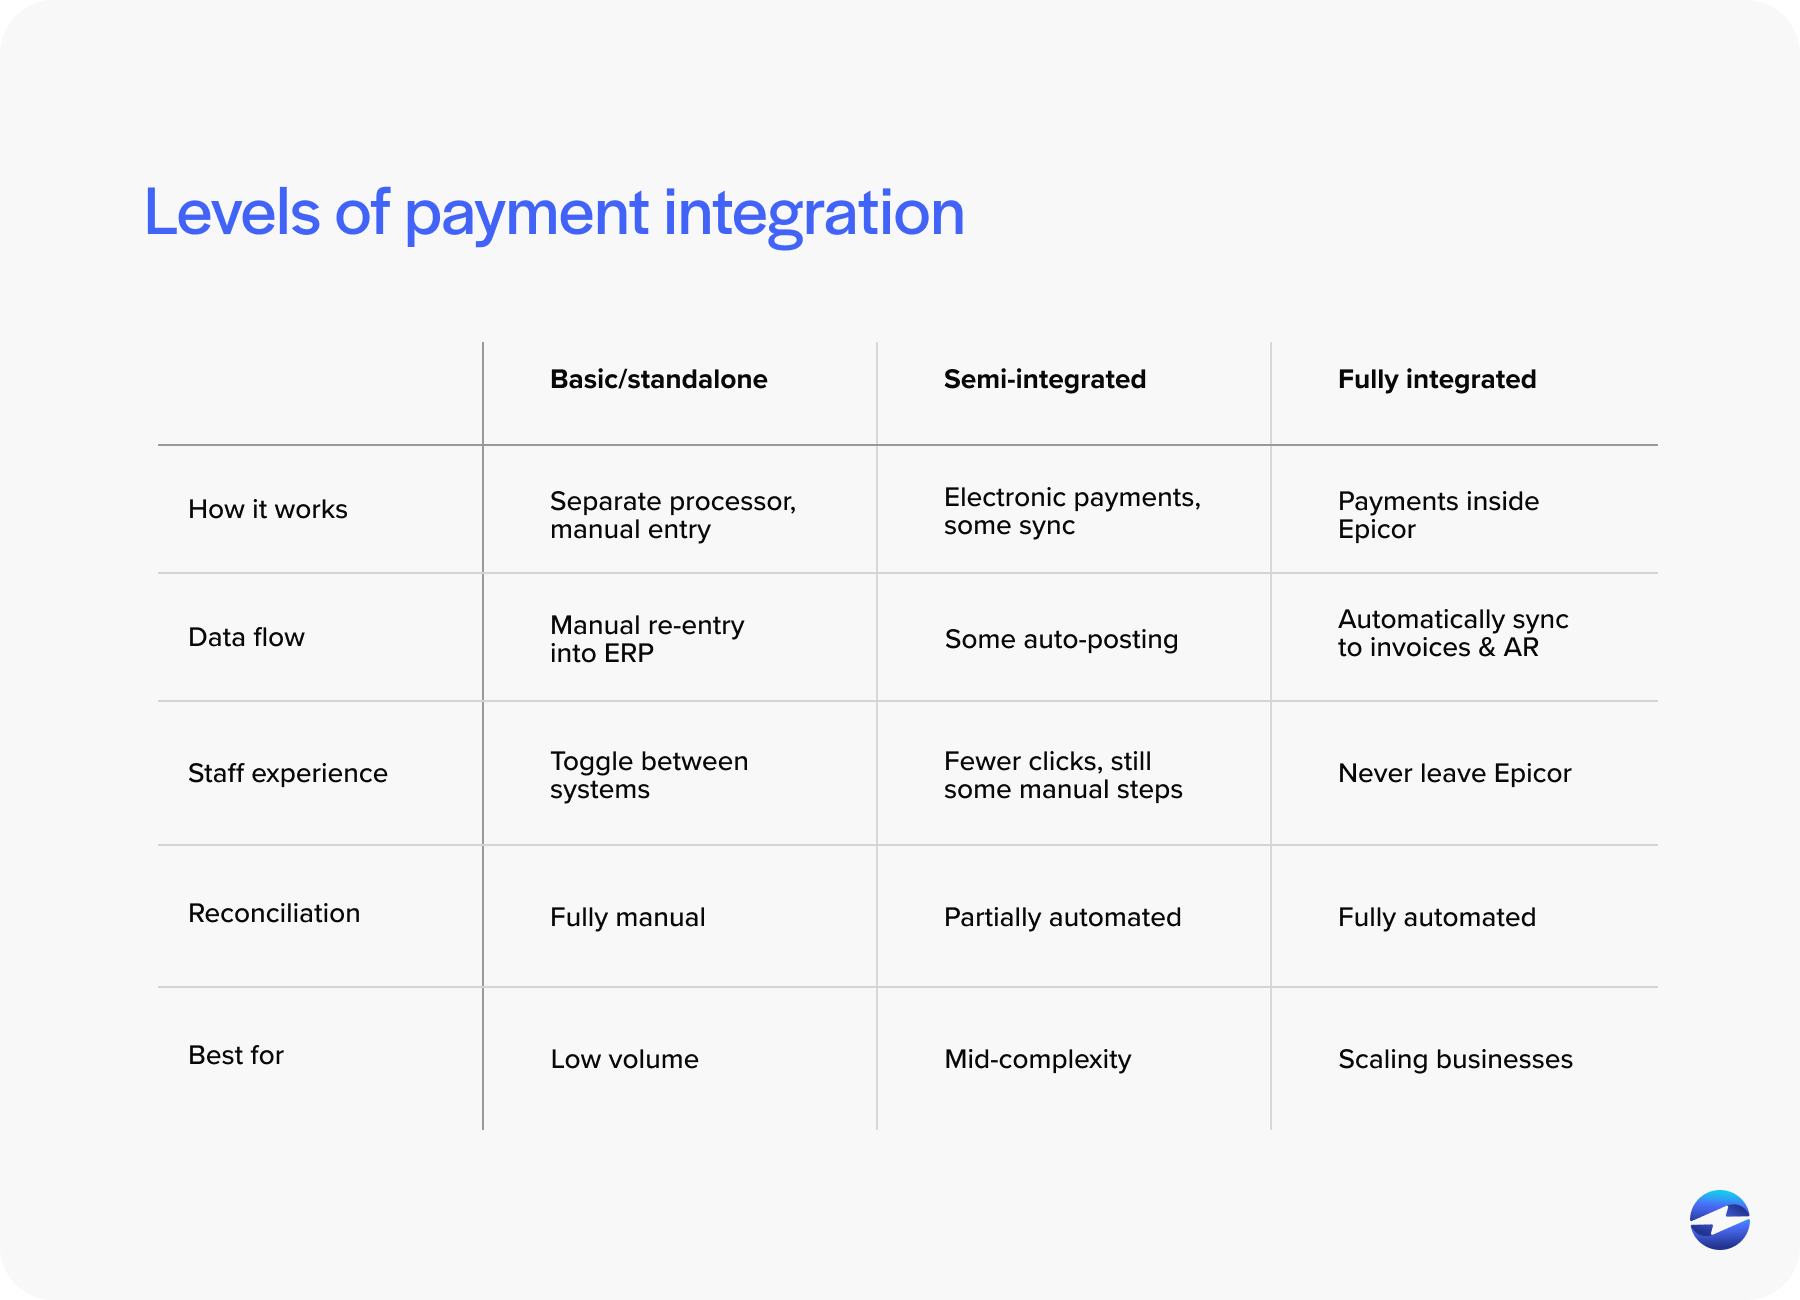Click the 'Fully integrated' column header
This screenshot has height=1300, width=1800.
(x=1437, y=380)
